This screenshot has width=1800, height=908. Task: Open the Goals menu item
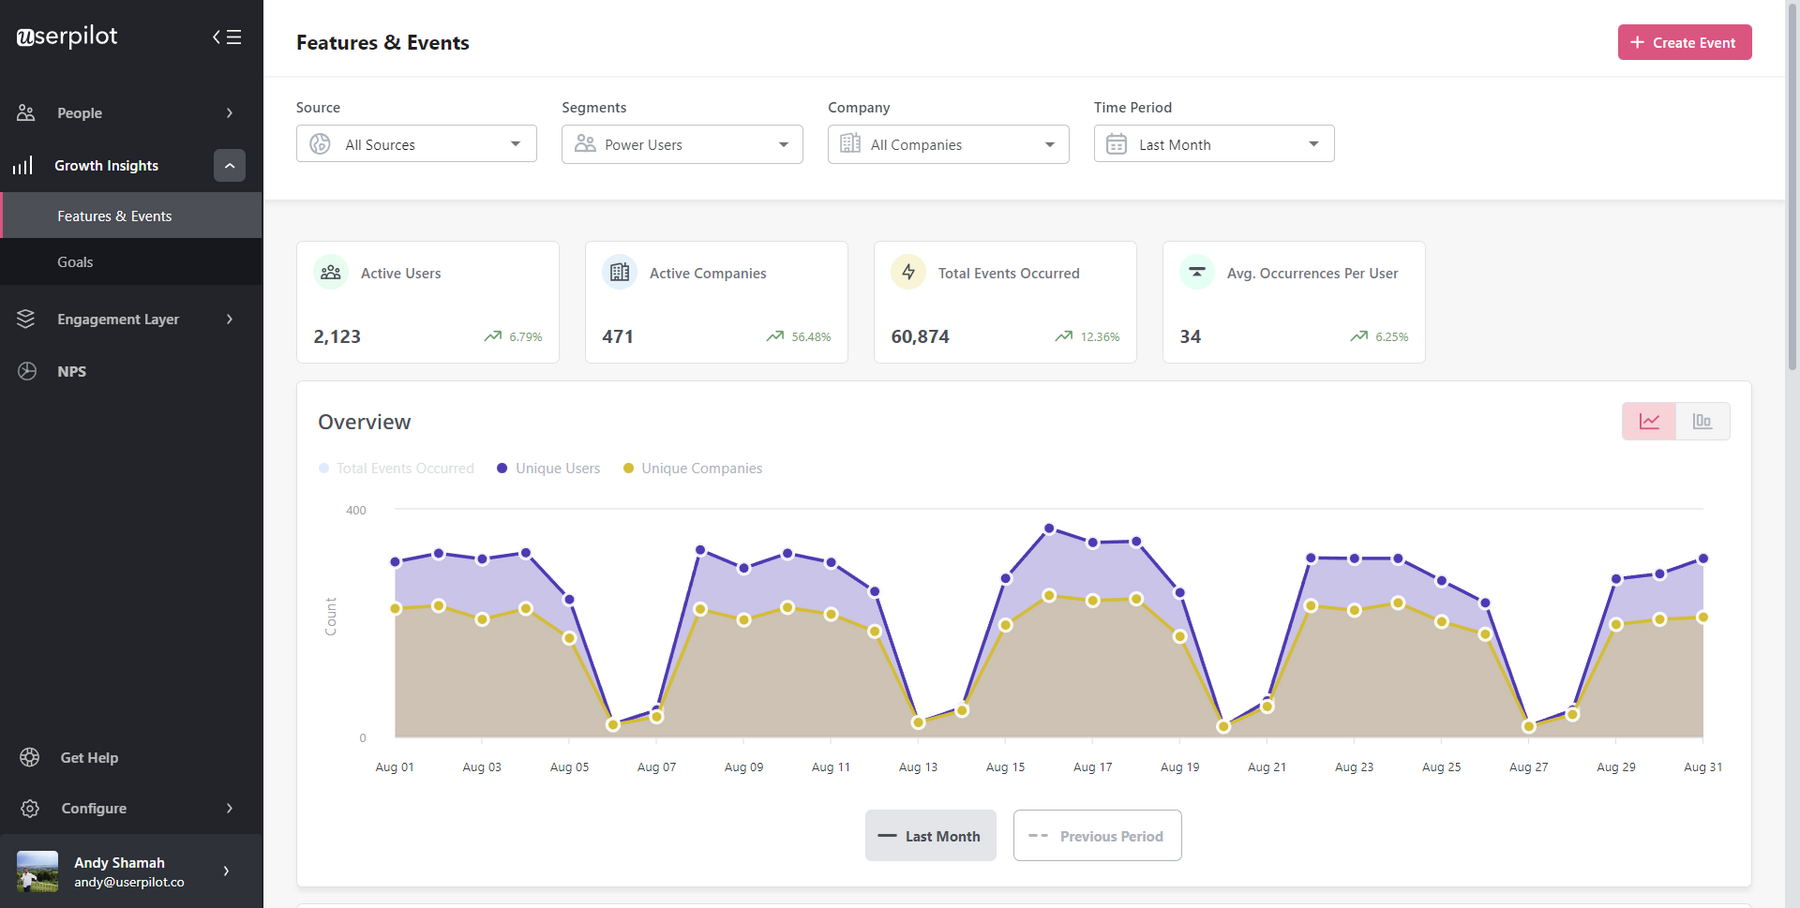coord(76,261)
